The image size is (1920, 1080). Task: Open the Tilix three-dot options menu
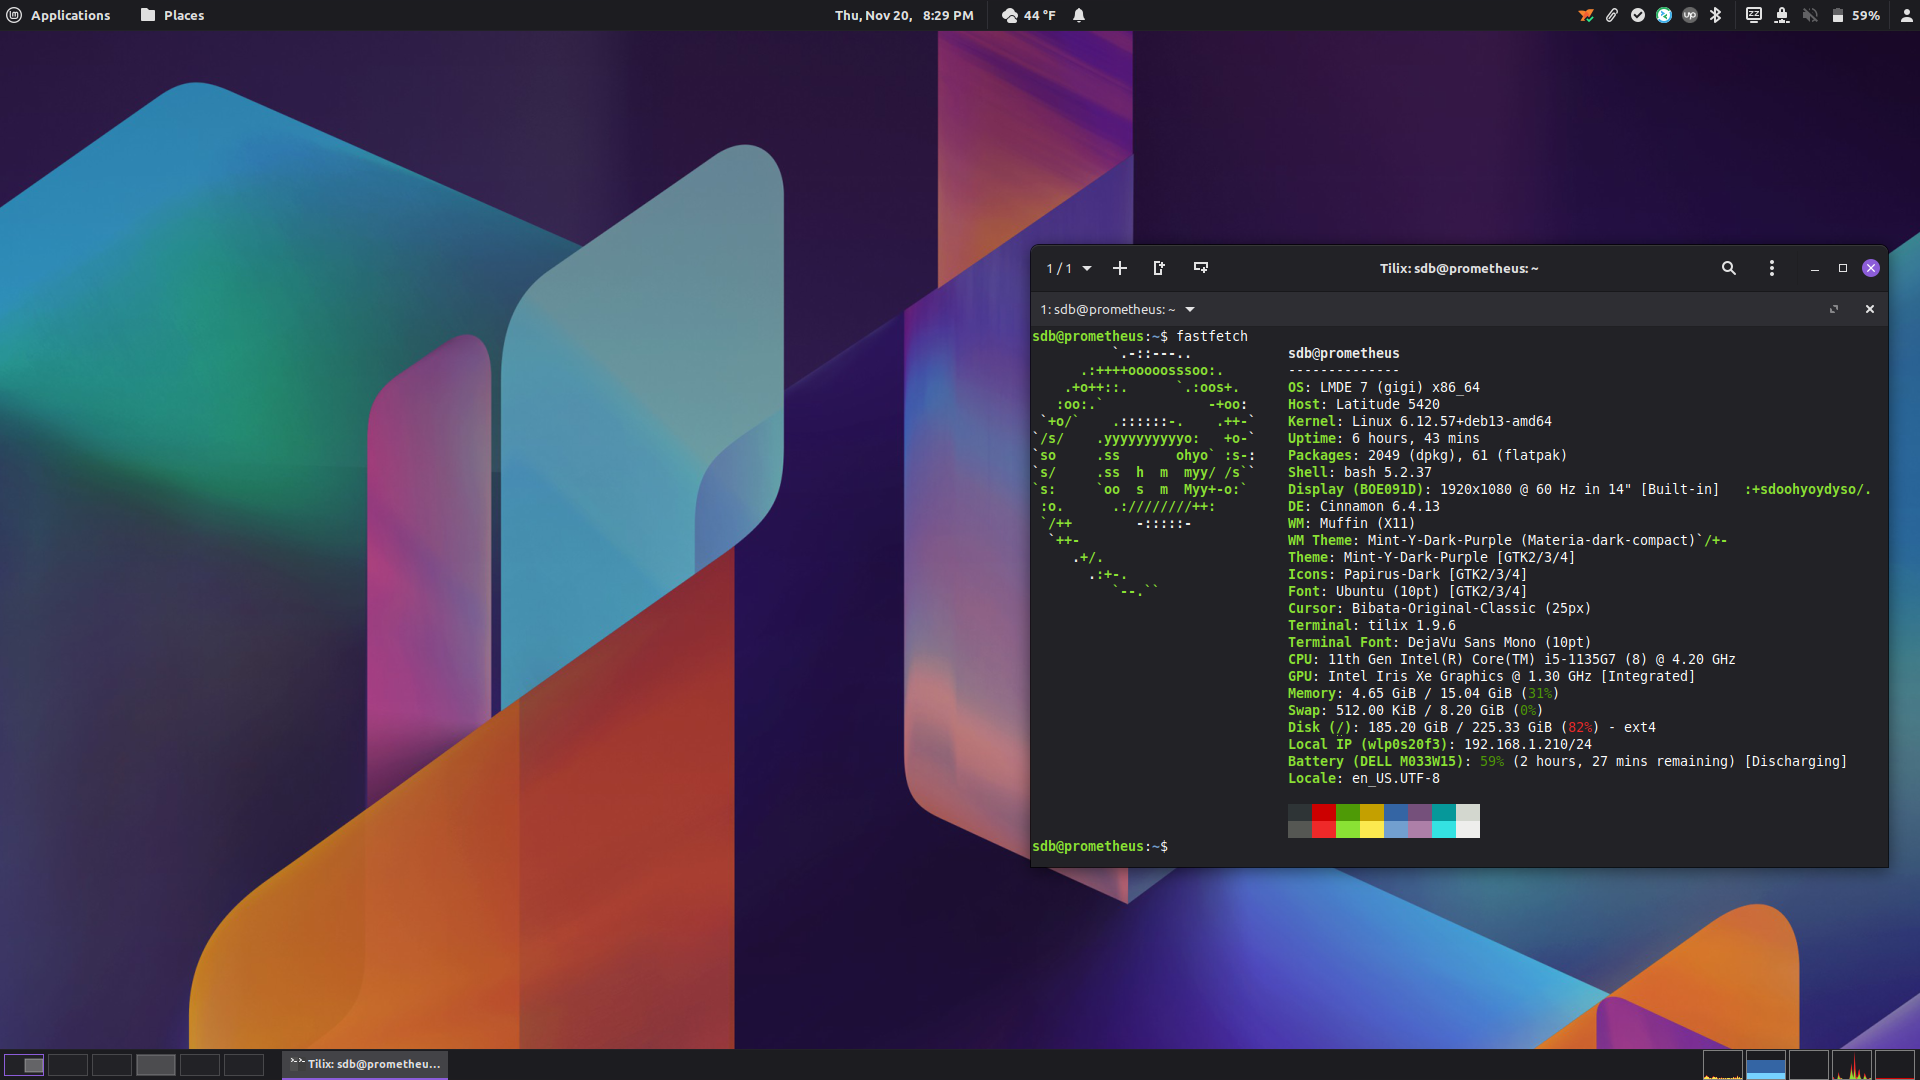(x=1771, y=268)
